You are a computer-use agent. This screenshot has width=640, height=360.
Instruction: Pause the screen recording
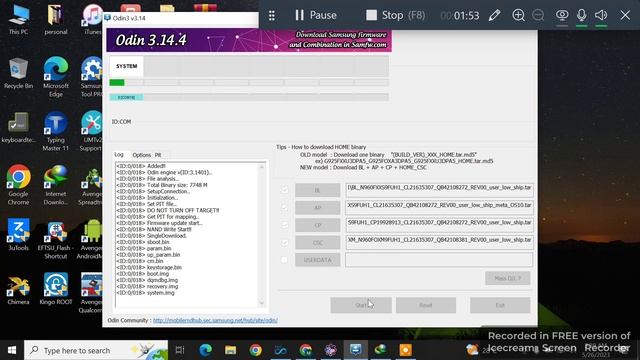pyautogui.click(x=316, y=16)
